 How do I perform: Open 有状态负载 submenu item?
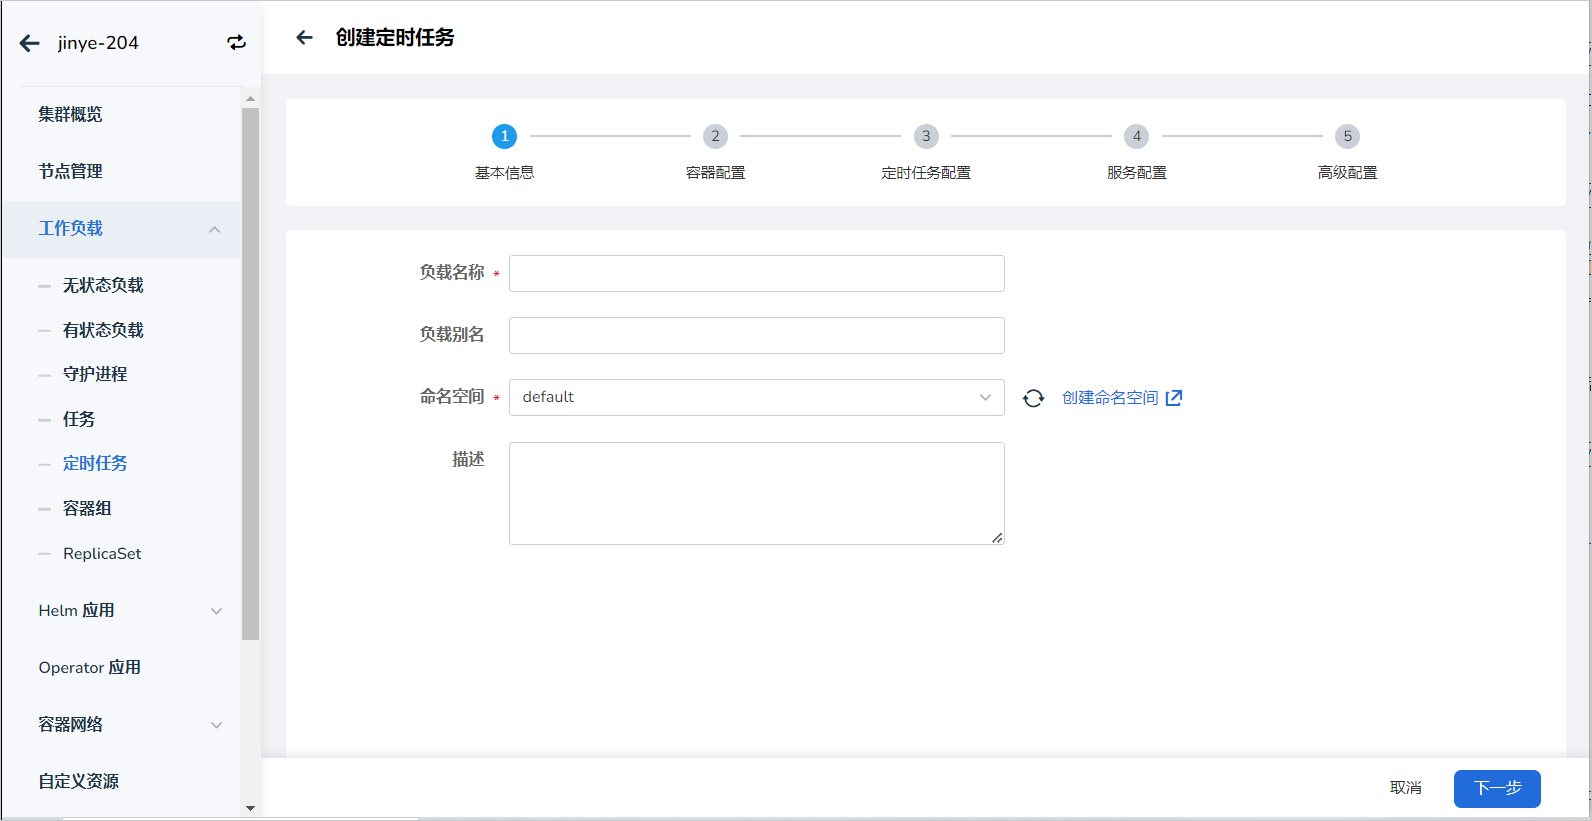coord(103,330)
